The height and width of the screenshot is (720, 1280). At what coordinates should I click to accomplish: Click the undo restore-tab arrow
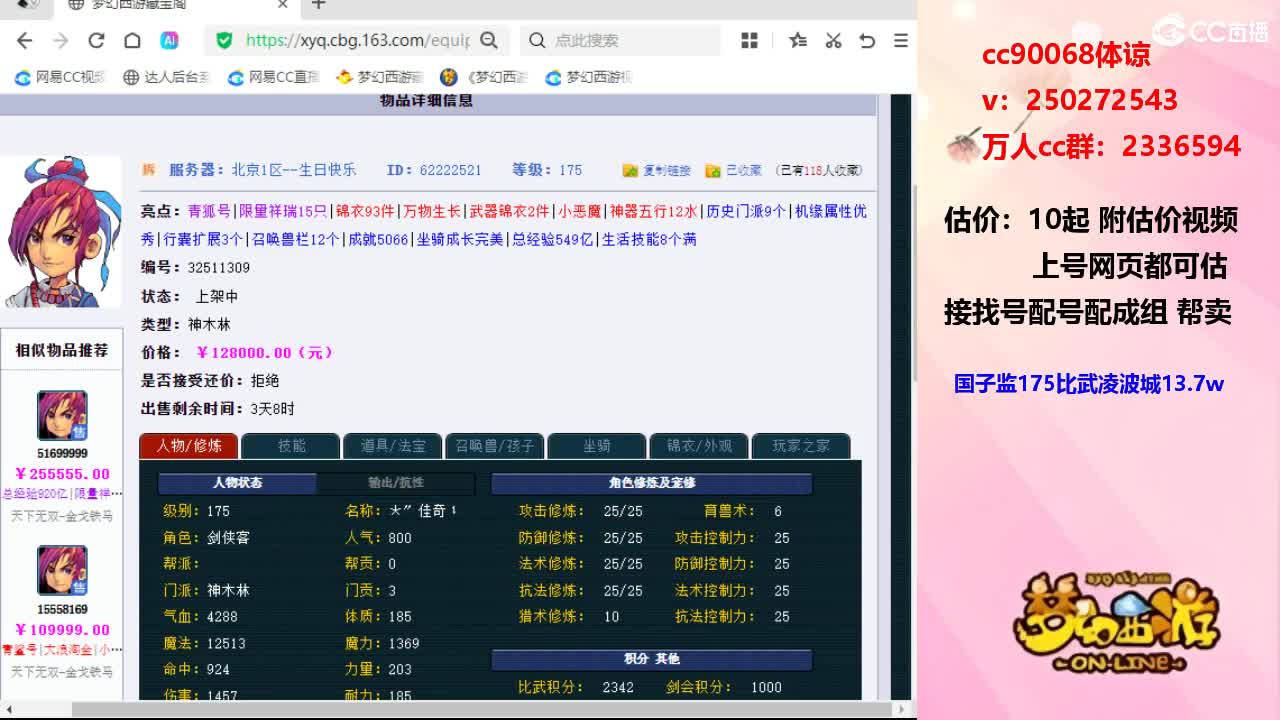[x=867, y=40]
